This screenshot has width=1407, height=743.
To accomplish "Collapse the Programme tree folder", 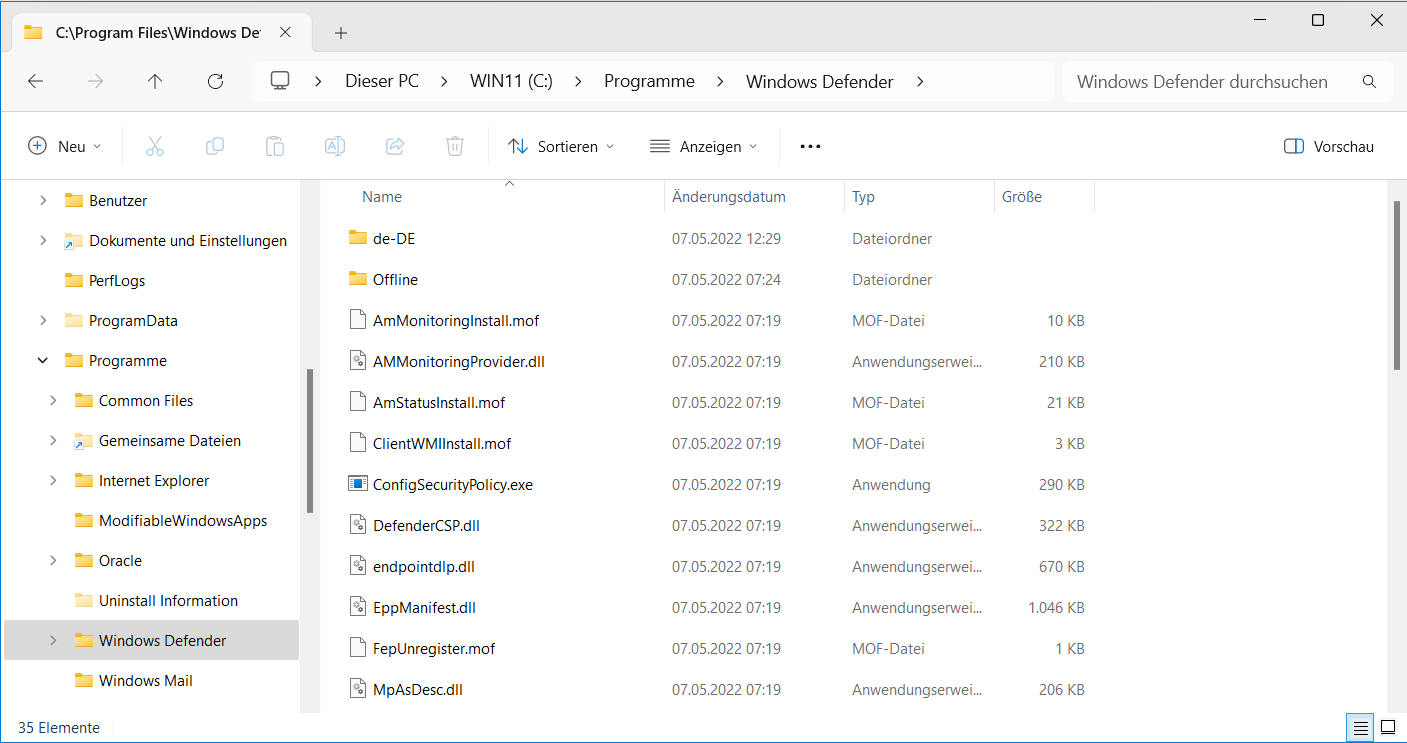I will (43, 361).
